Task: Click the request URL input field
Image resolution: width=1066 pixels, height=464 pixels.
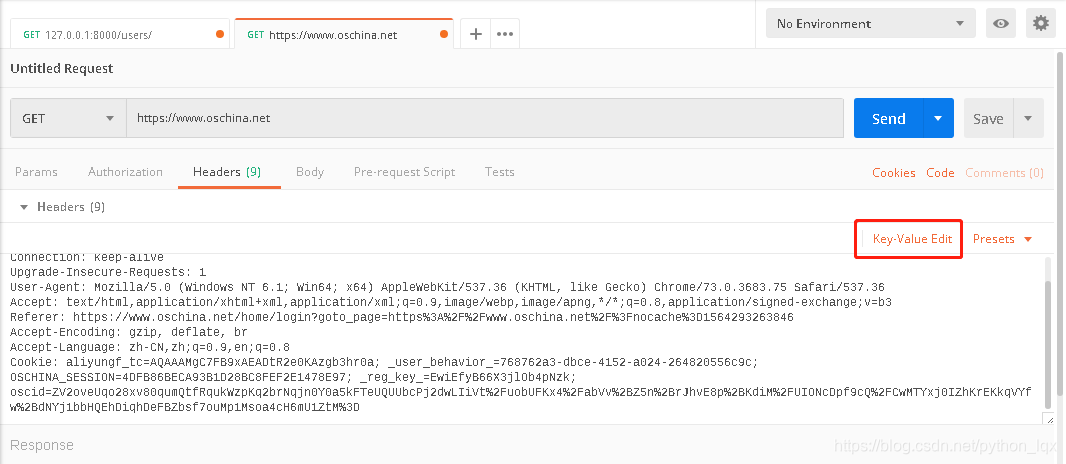Action: (485, 118)
